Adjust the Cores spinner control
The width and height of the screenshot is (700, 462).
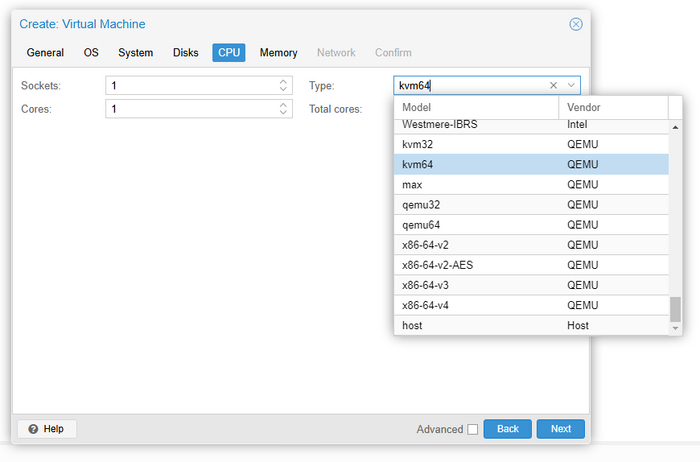point(284,109)
